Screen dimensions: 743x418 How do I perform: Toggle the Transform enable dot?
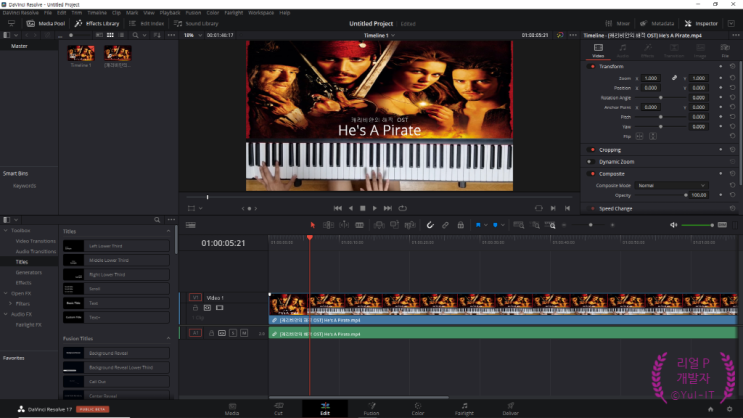click(x=592, y=66)
